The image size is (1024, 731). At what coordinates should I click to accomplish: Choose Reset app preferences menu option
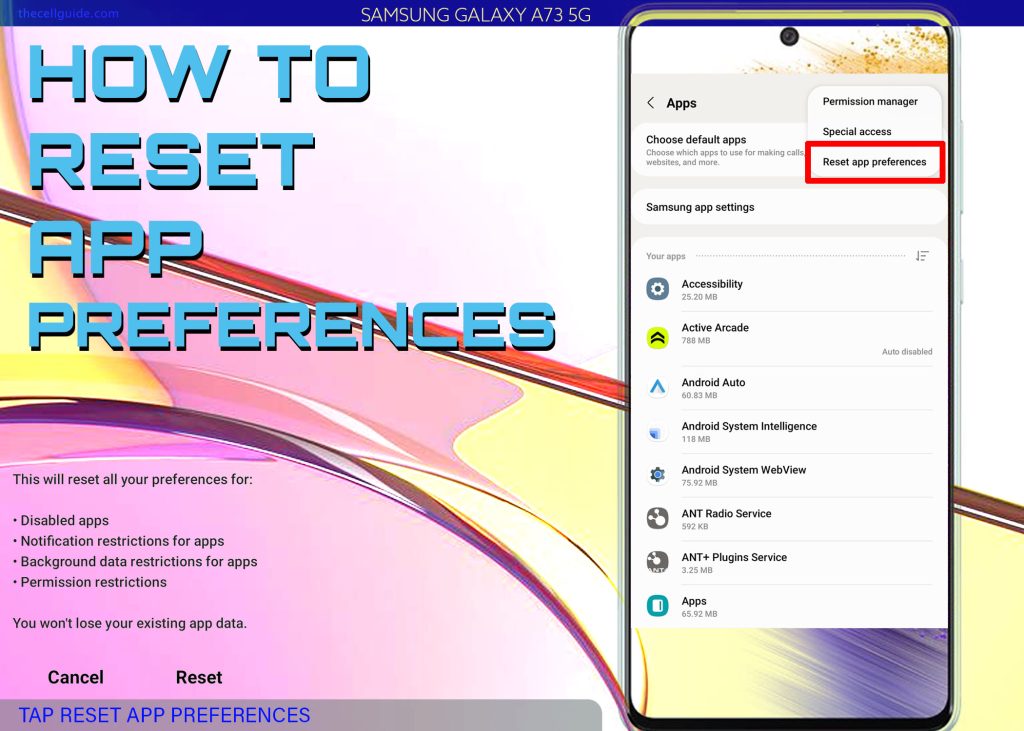874,161
